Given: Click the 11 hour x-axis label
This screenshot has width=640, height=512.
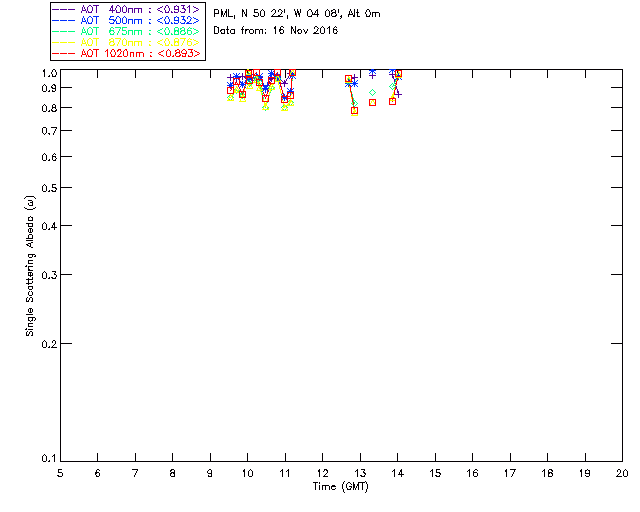Looking at the screenshot, I should tap(285, 473).
